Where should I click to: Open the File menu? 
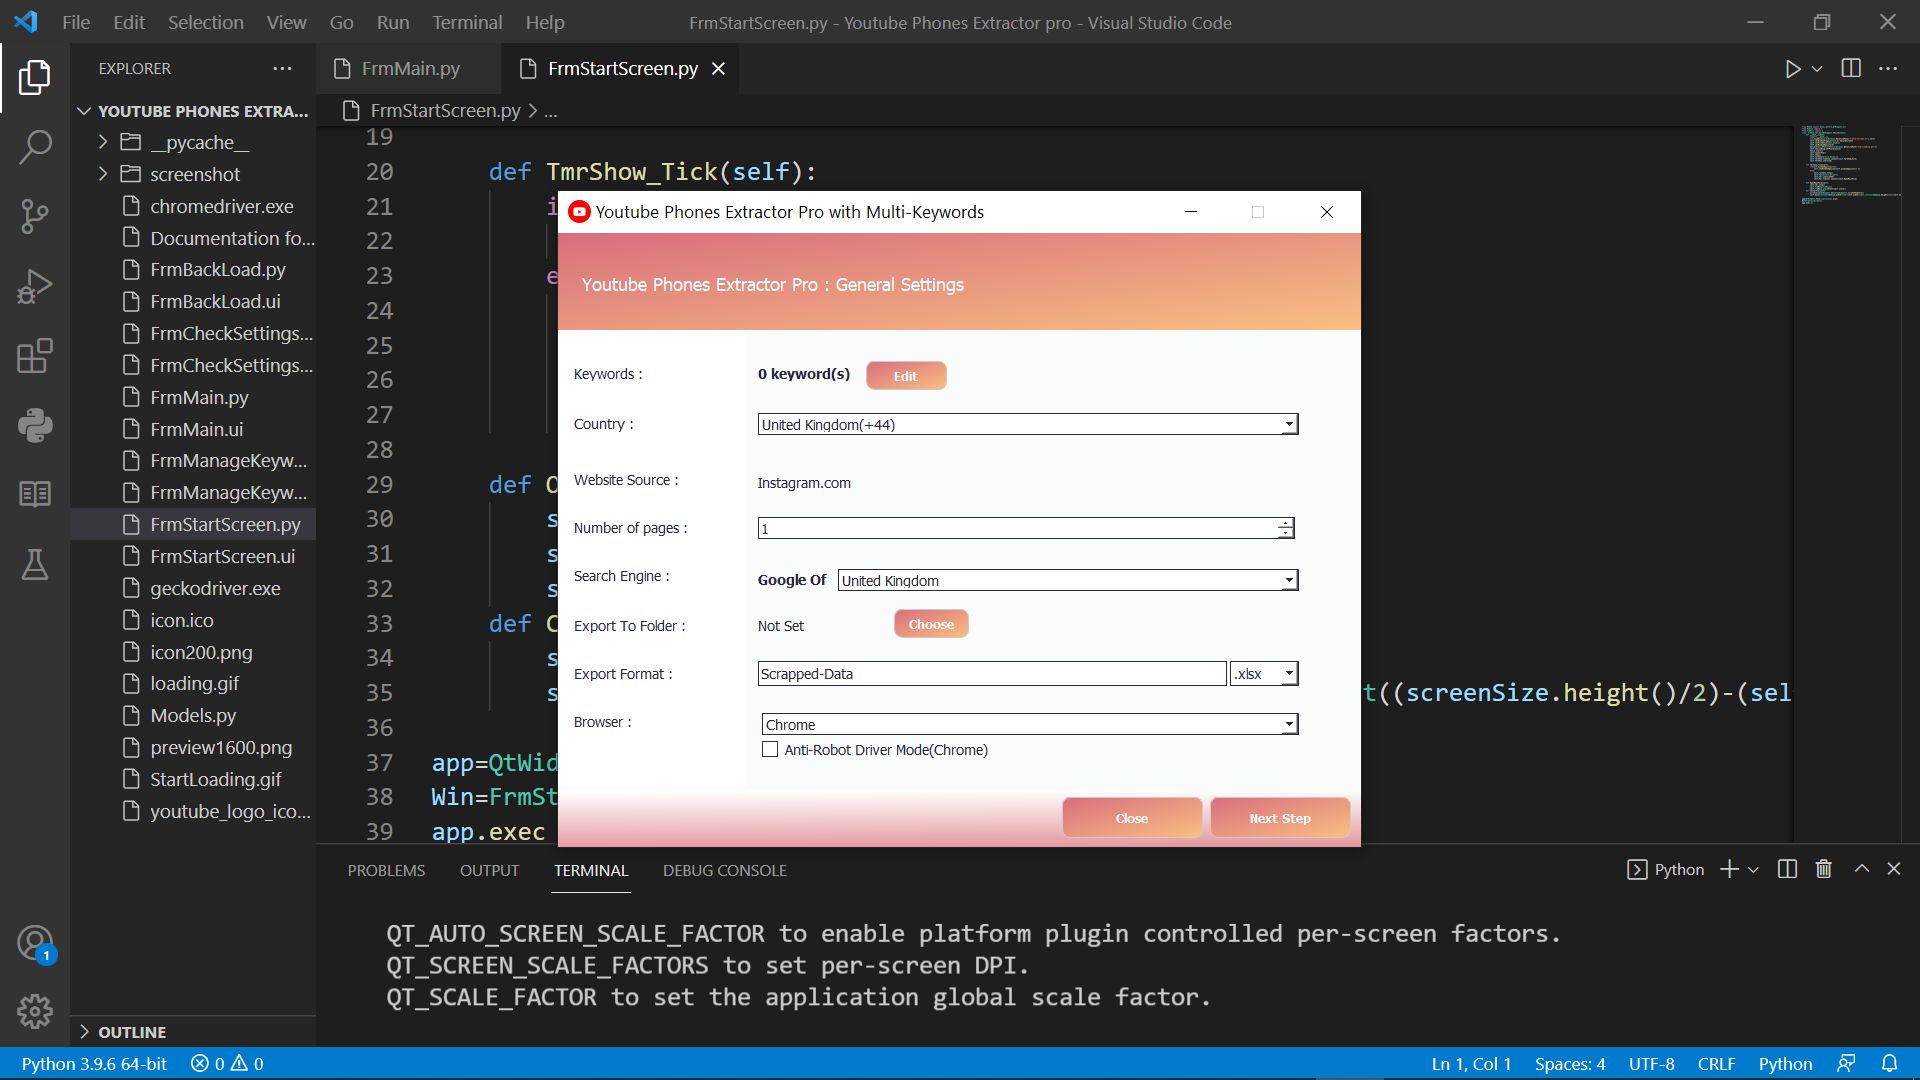tap(76, 22)
